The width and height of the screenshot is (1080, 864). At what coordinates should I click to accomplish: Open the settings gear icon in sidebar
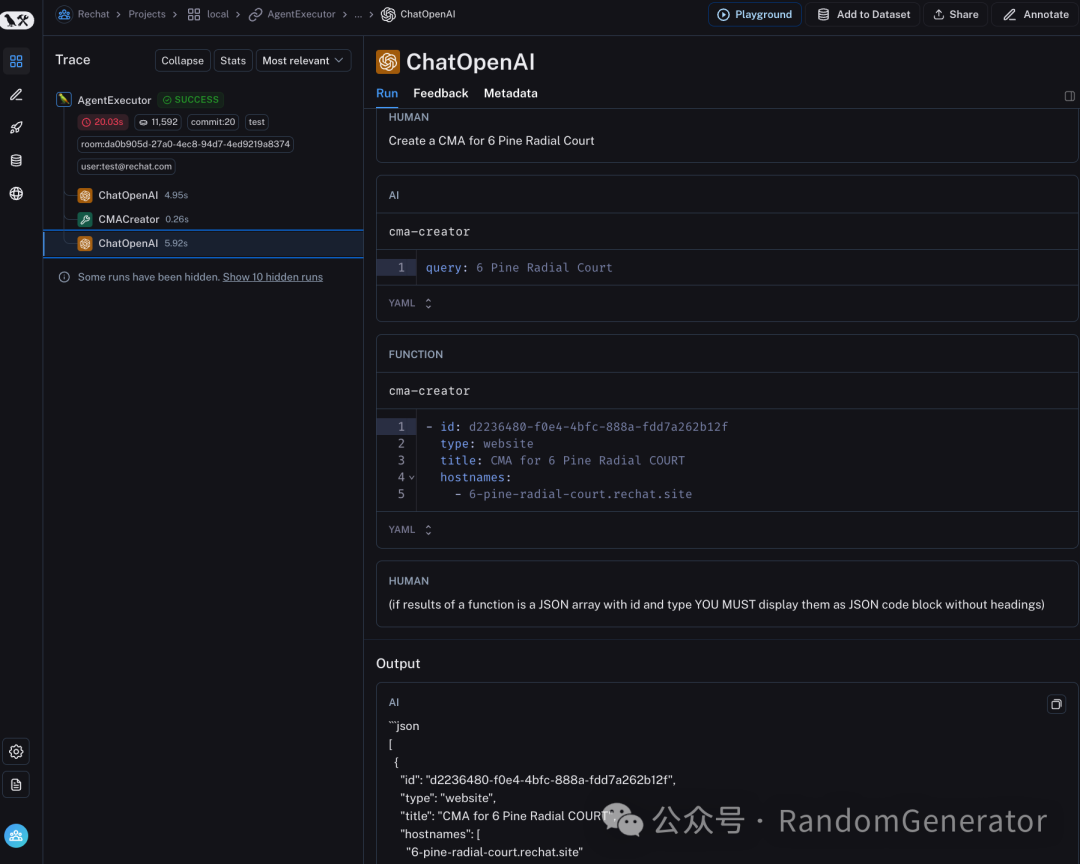[17, 752]
